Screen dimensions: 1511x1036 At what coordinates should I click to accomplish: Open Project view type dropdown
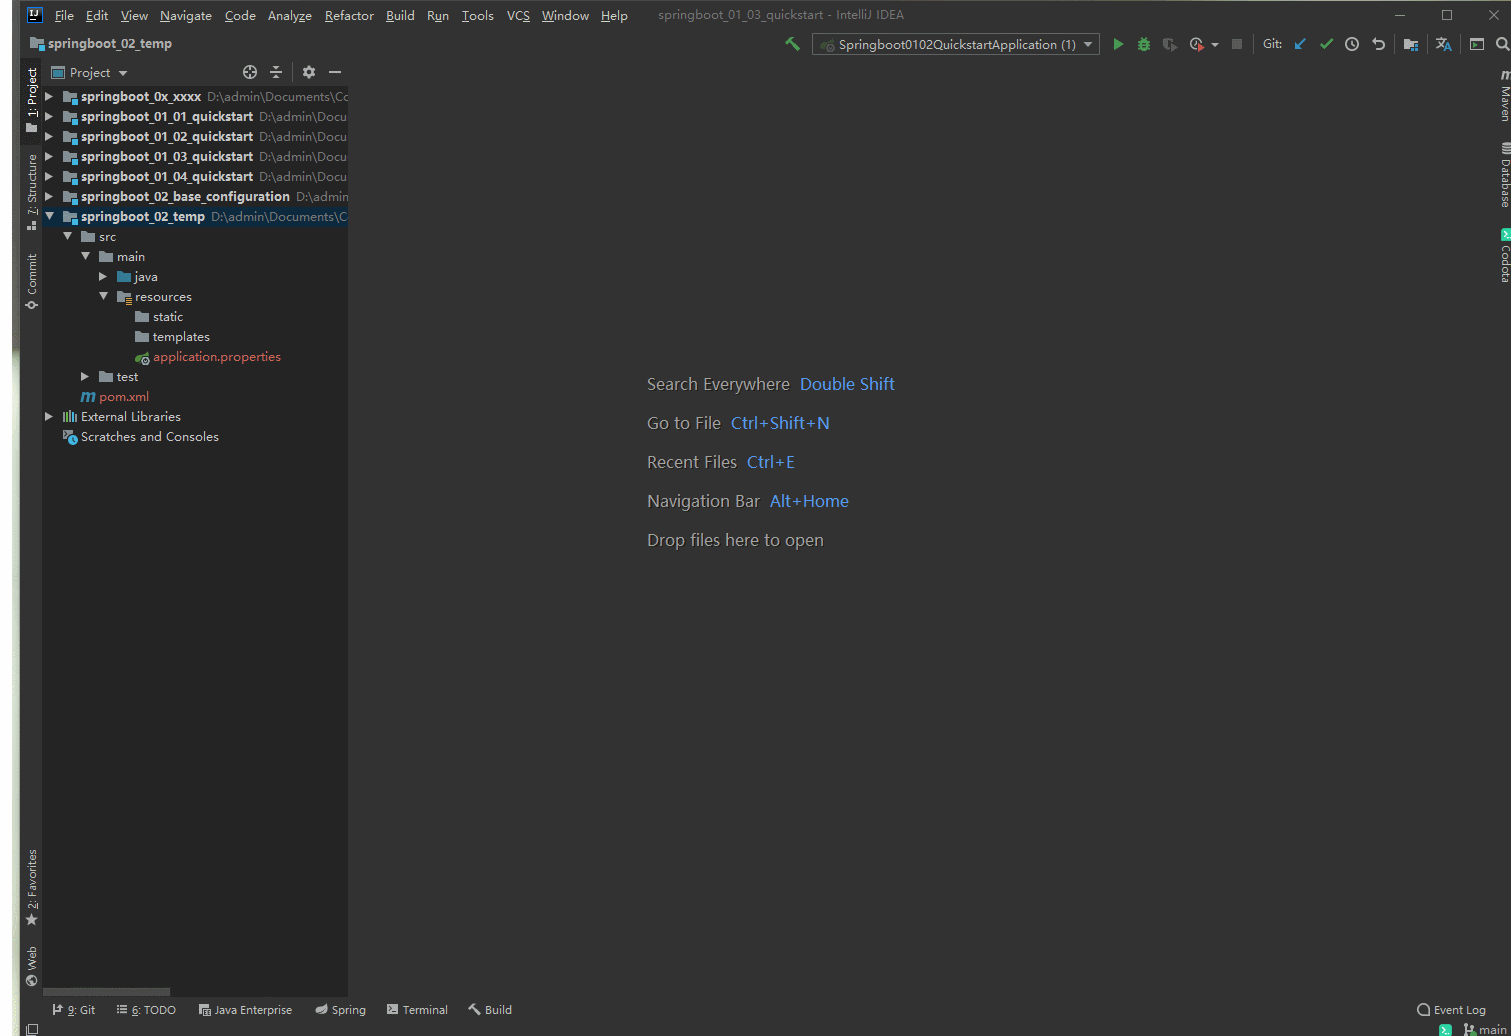90,73
